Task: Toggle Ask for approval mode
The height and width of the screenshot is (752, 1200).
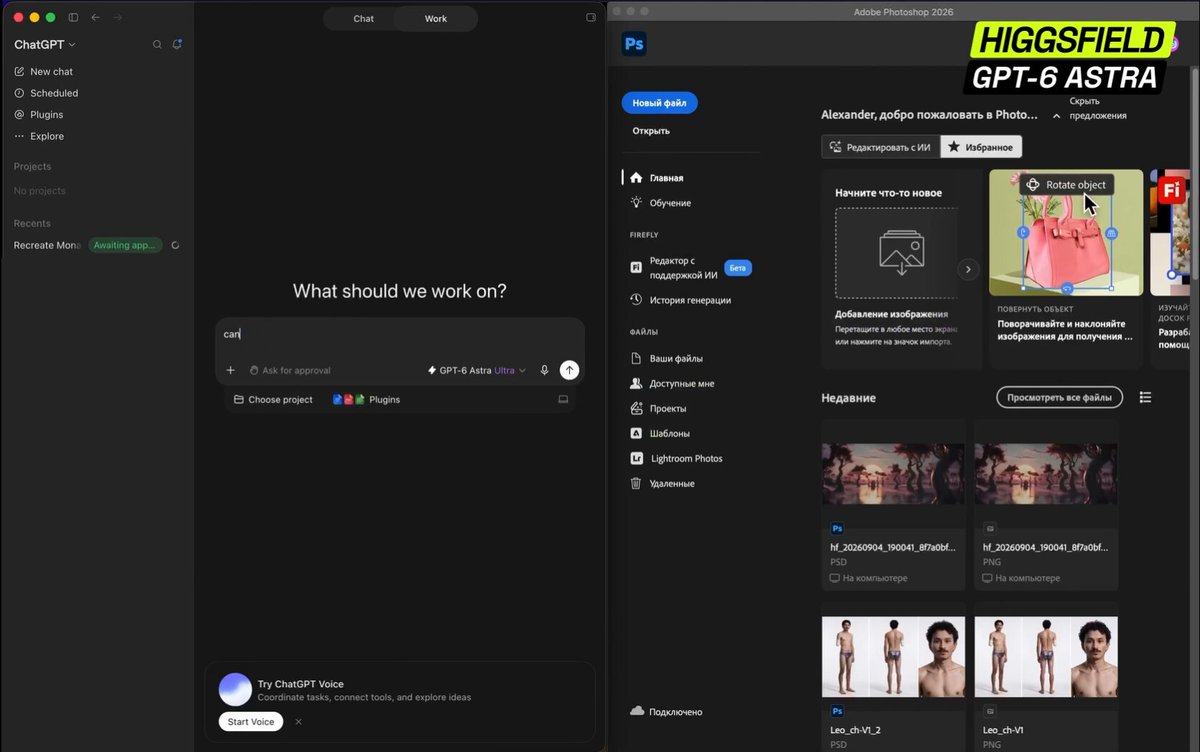Action: pyautogui.click(x=289, y=370)
